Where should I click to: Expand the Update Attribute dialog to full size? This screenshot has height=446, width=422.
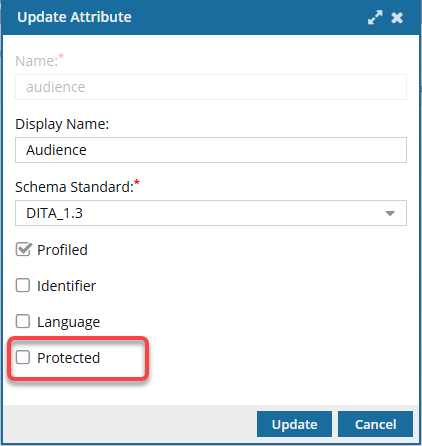click(375, 17)
